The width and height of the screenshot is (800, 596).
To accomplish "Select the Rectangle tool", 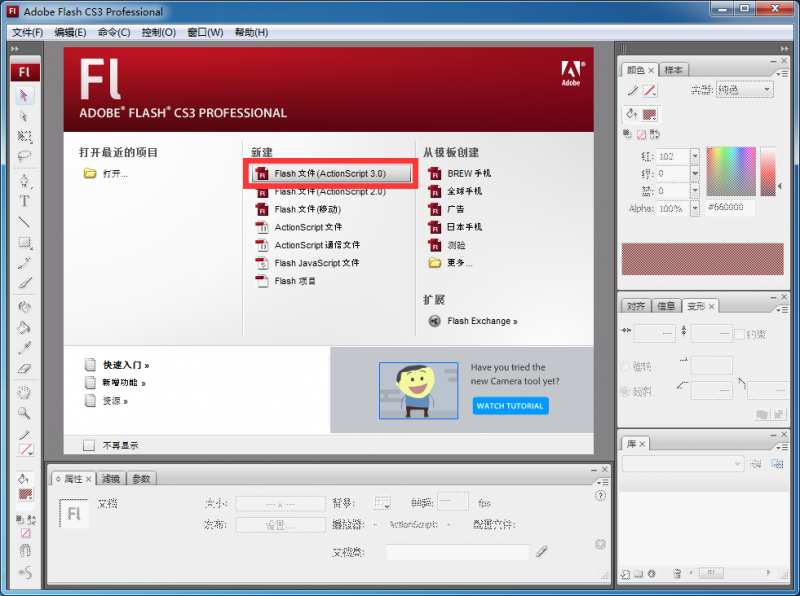I will (24, 242).
